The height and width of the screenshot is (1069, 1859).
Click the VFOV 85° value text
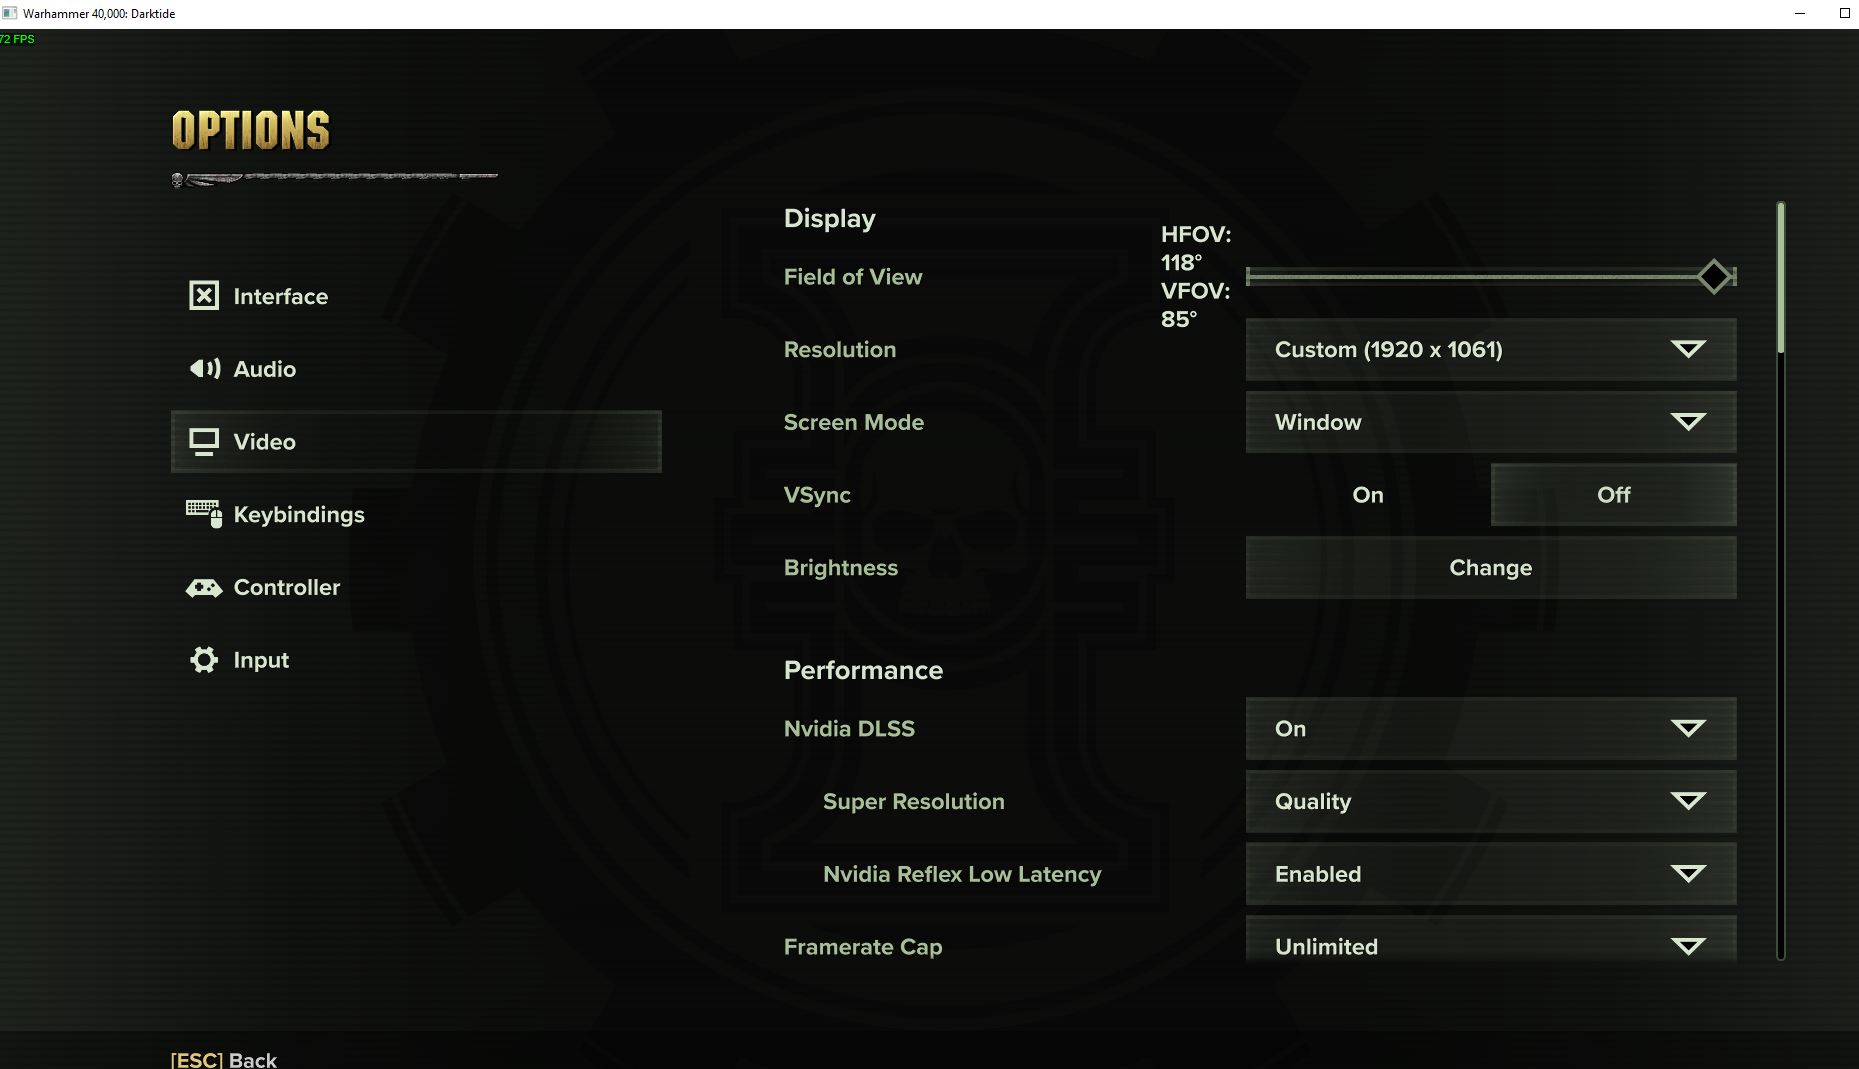[x=1196, y=305]
